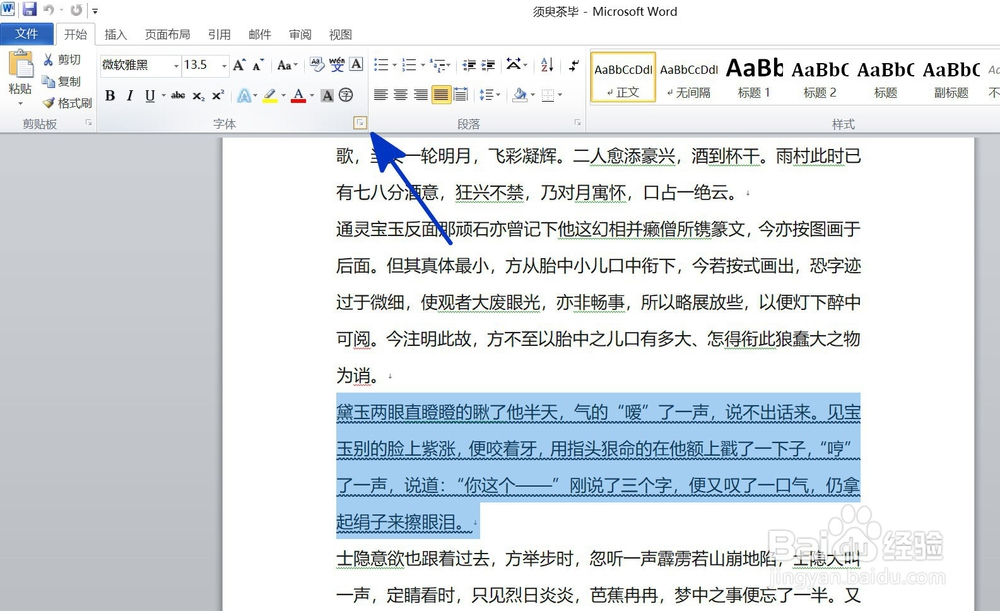Apply superscript formatting
The height and width of the screenshot is (611, 1000).
click(217, 95)
